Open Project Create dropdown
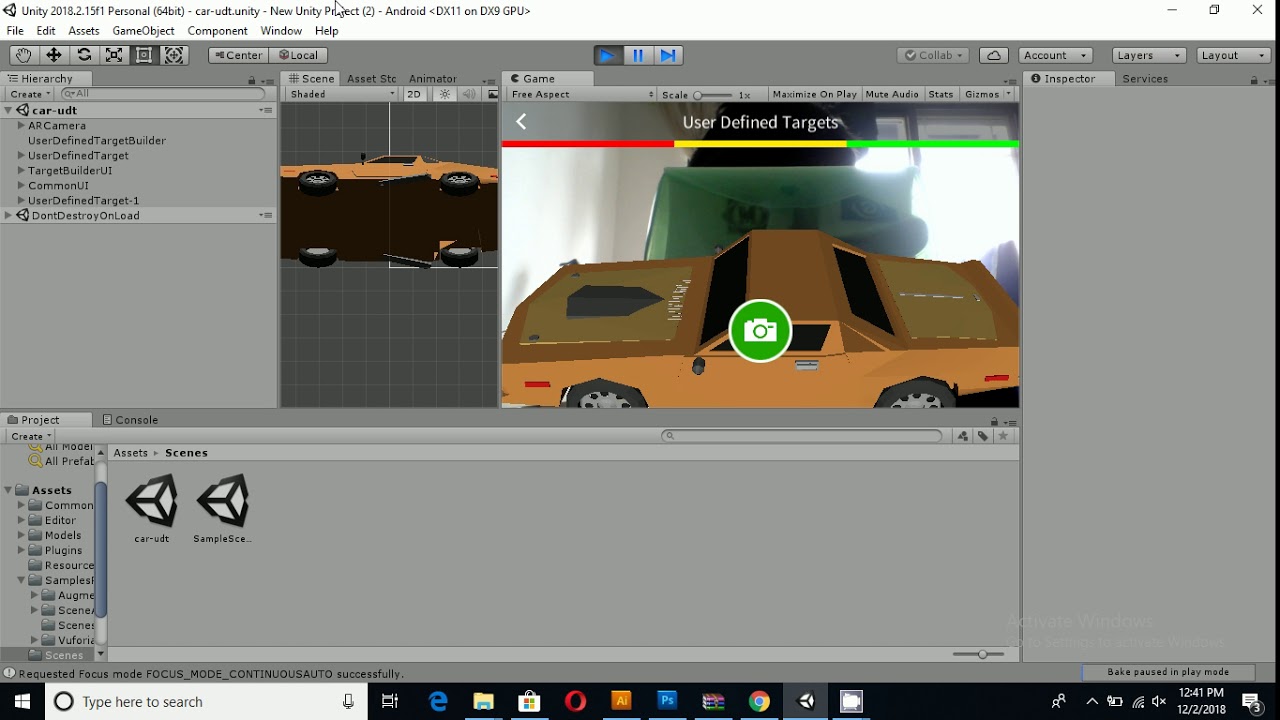The width and height of the screenshot is (1280, 720). coord(30,436)
